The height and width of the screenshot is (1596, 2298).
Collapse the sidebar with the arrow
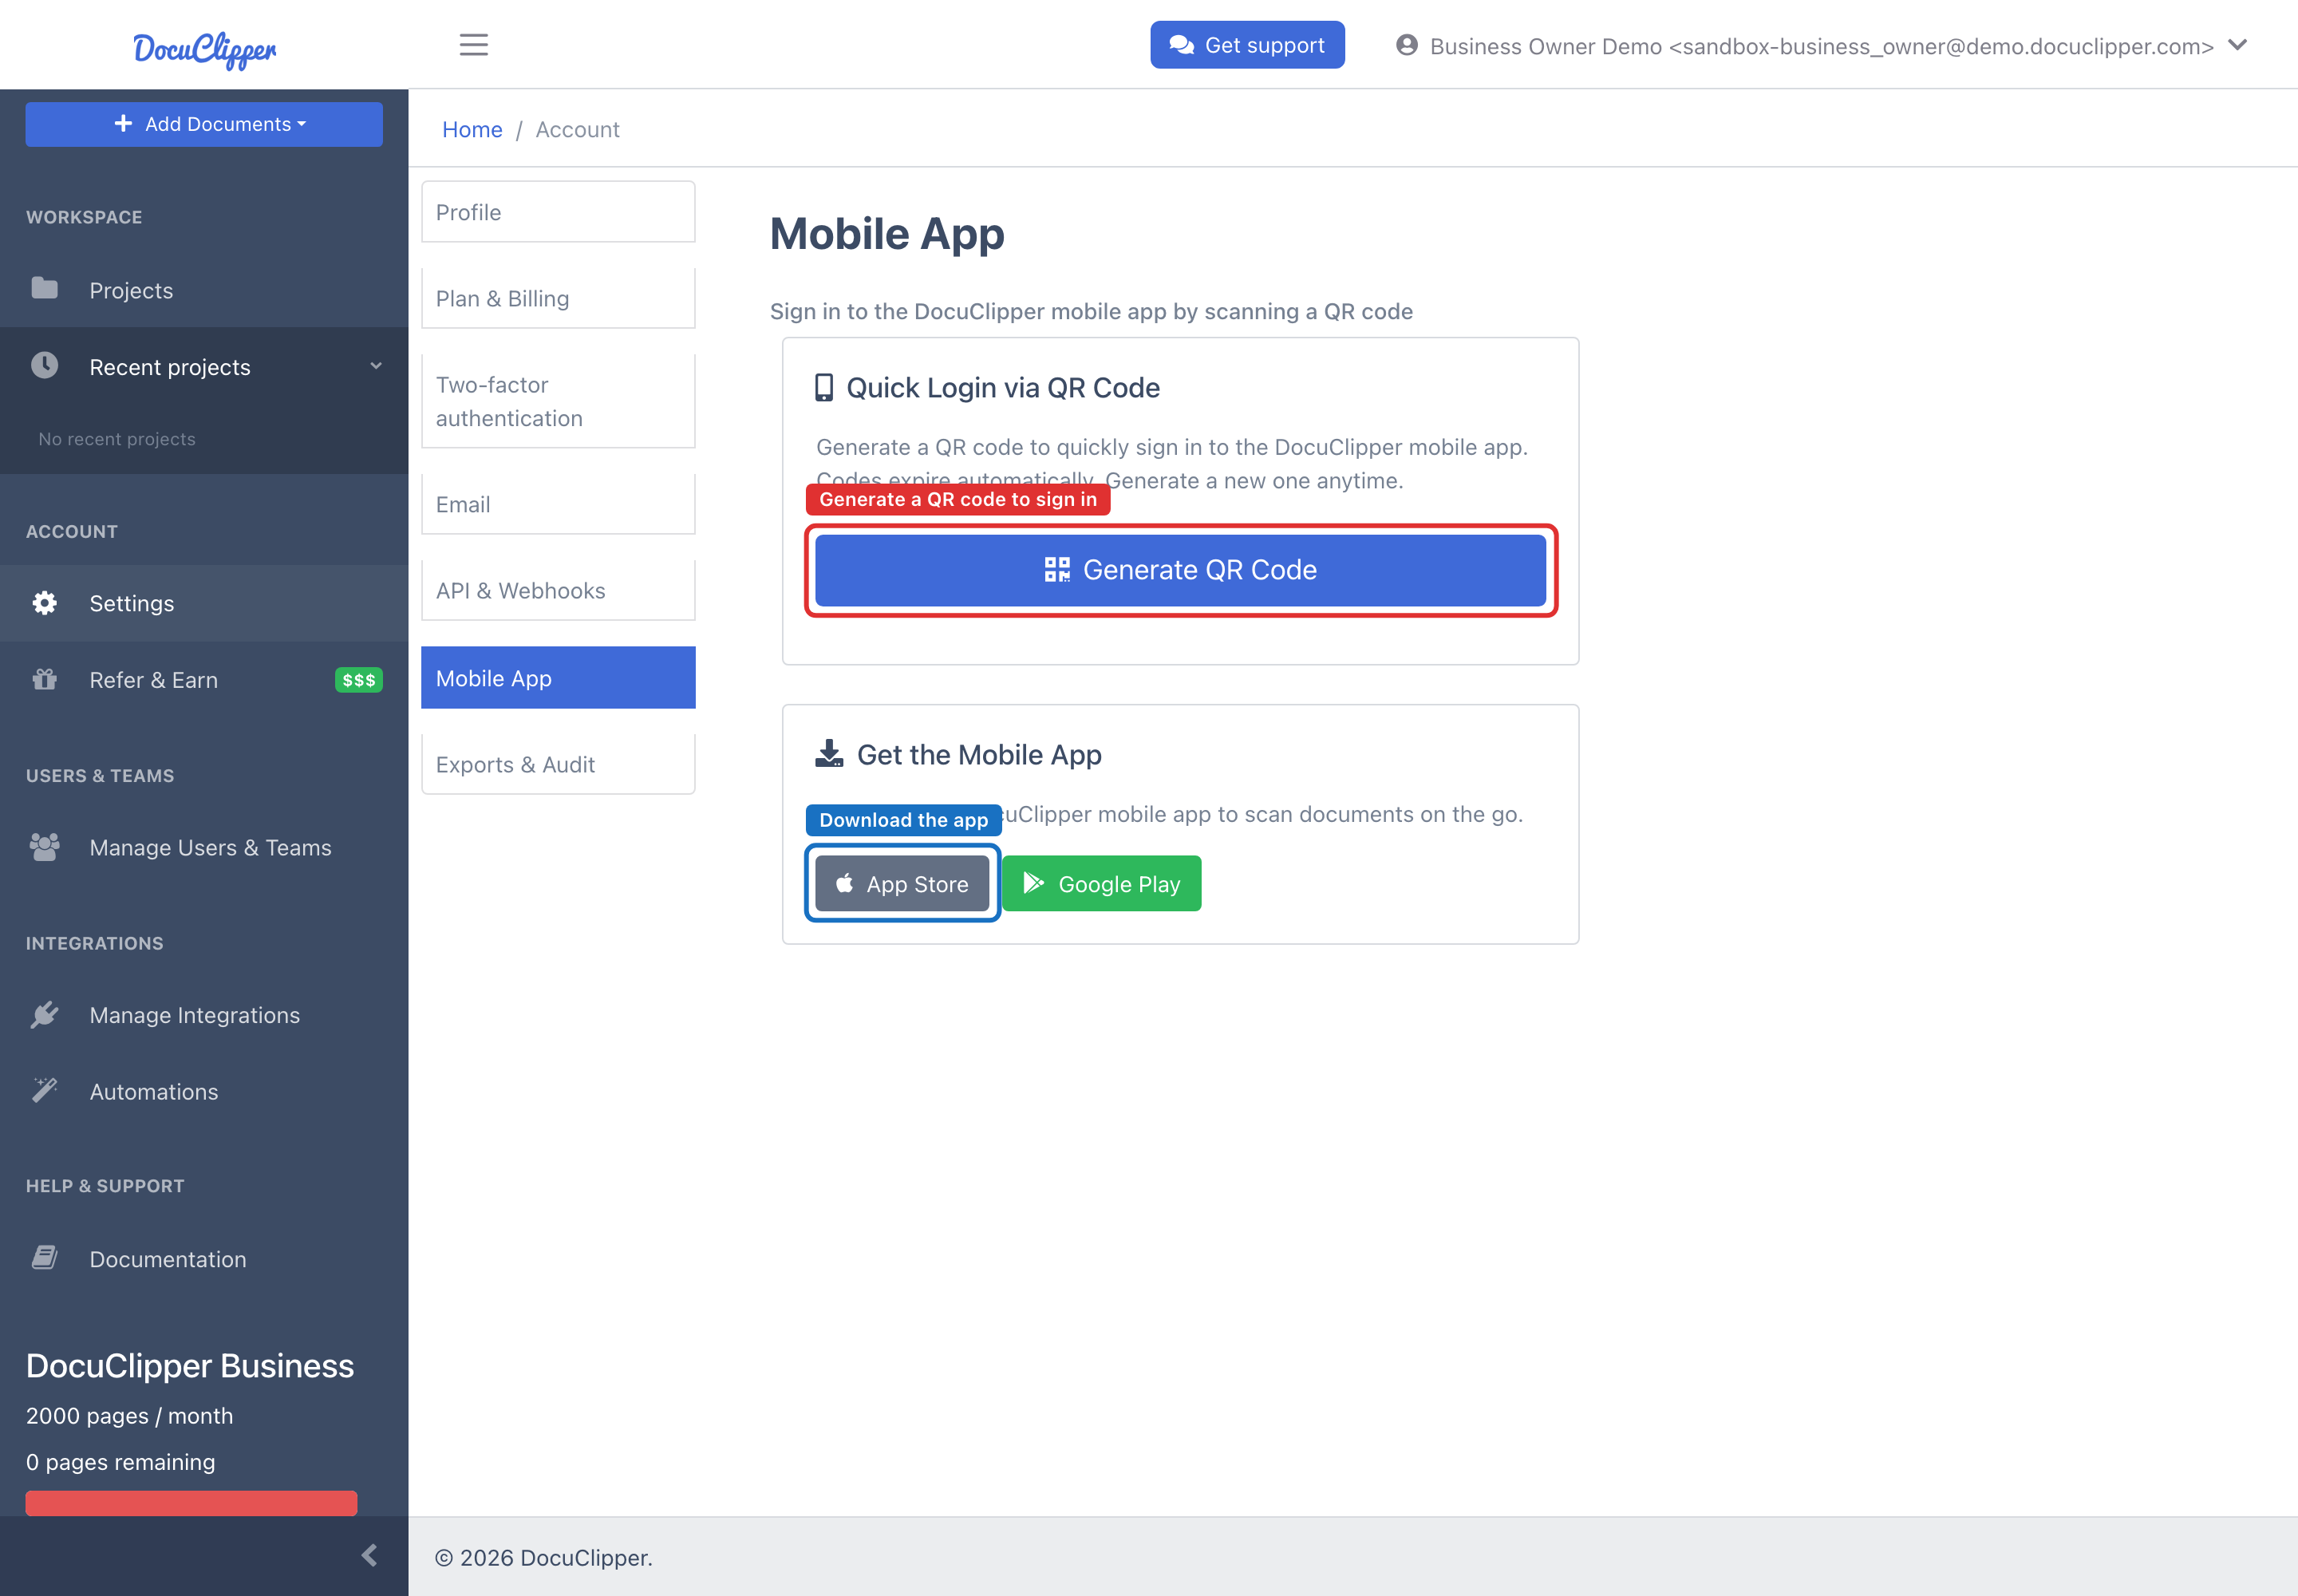pos(369,1555)
